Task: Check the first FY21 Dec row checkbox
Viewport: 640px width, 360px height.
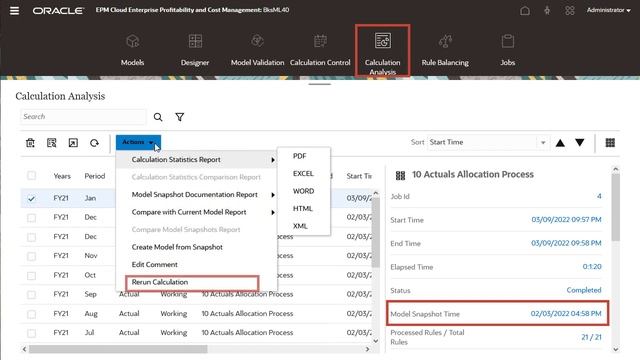Action: 31,218
